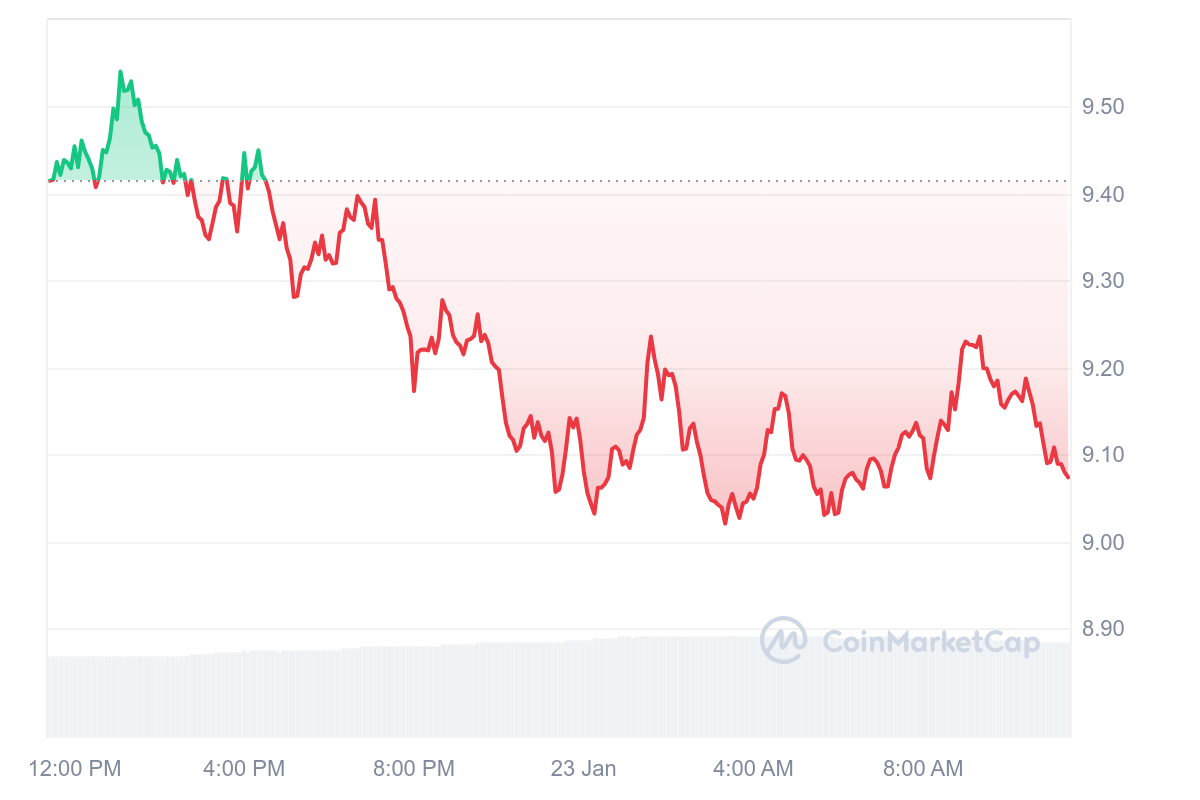This screenshot has width=1200, height=800.
Task: Click the CoinMarketCap watermark text
Action: 930,642
